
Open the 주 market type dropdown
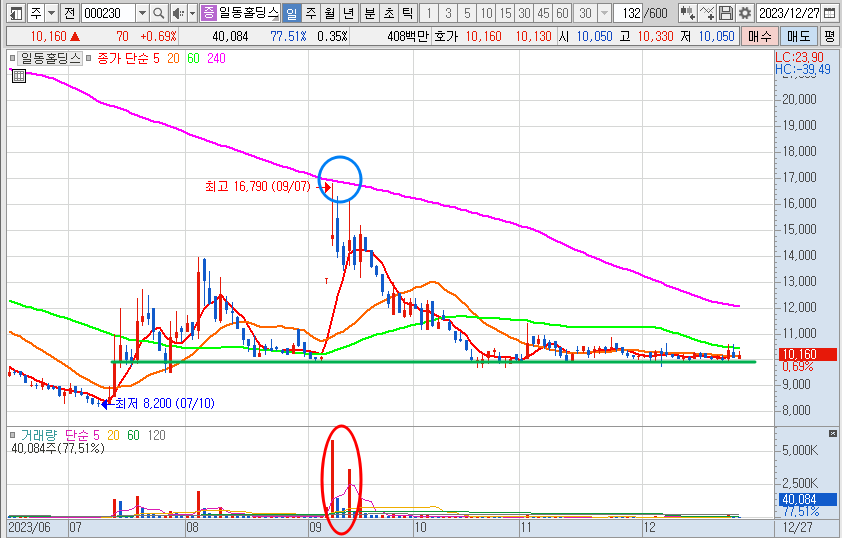[52, 13]
